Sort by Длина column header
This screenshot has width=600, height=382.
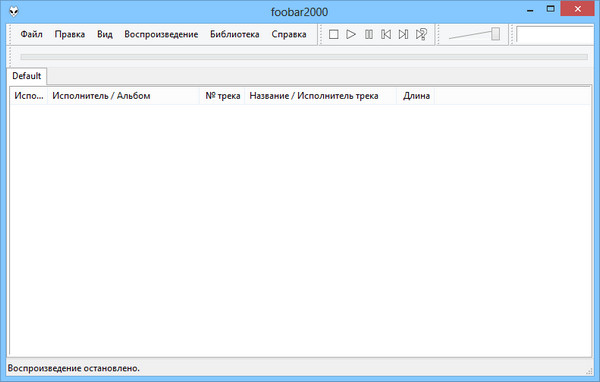coord(416,96)
